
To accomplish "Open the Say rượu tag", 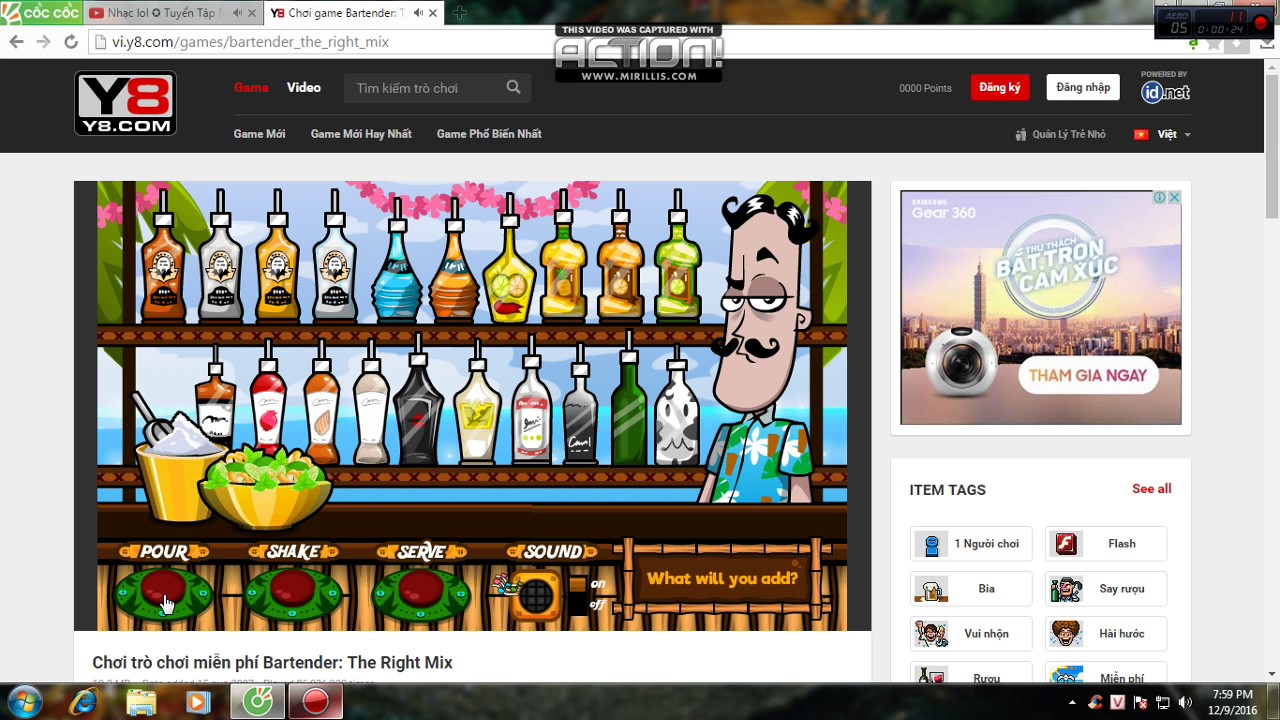I will pyautogui.click(x=1106, y=589).
